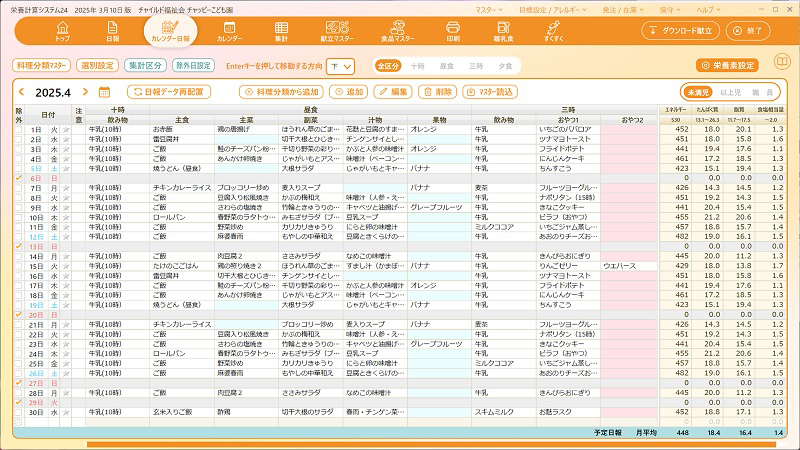The height and width of the screenshot is (450, 800).
Task: Uncheck the exclude box for 13日
Action: (x=19, y=246)
